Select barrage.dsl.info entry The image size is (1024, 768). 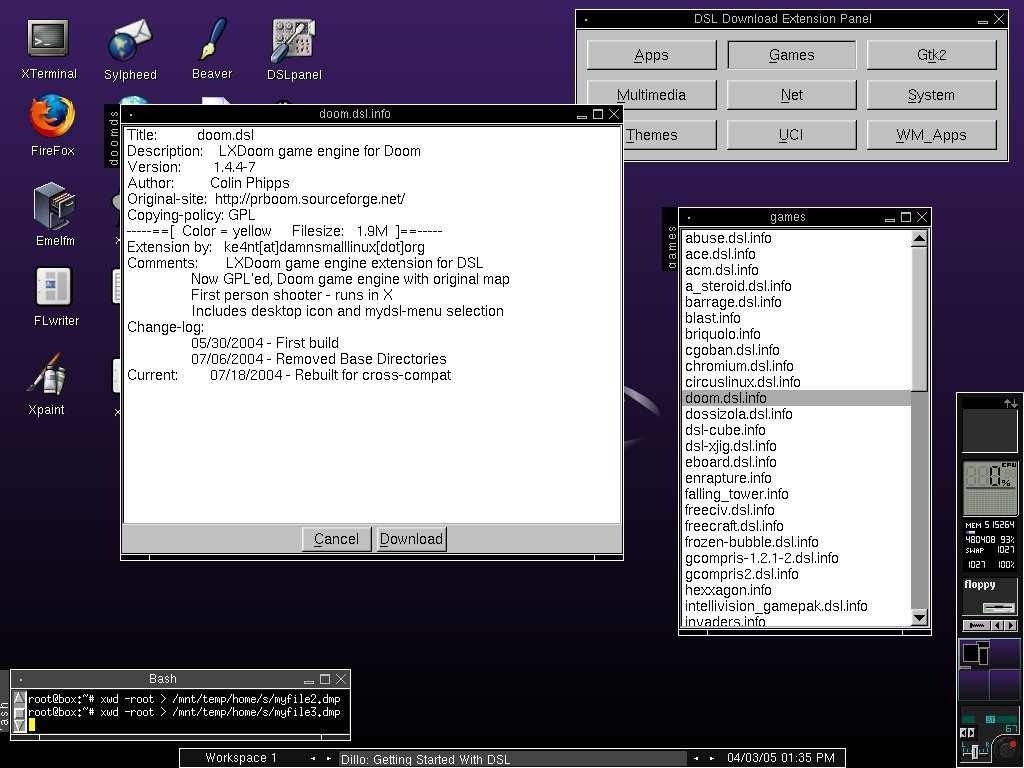click(x=795, y=302)
